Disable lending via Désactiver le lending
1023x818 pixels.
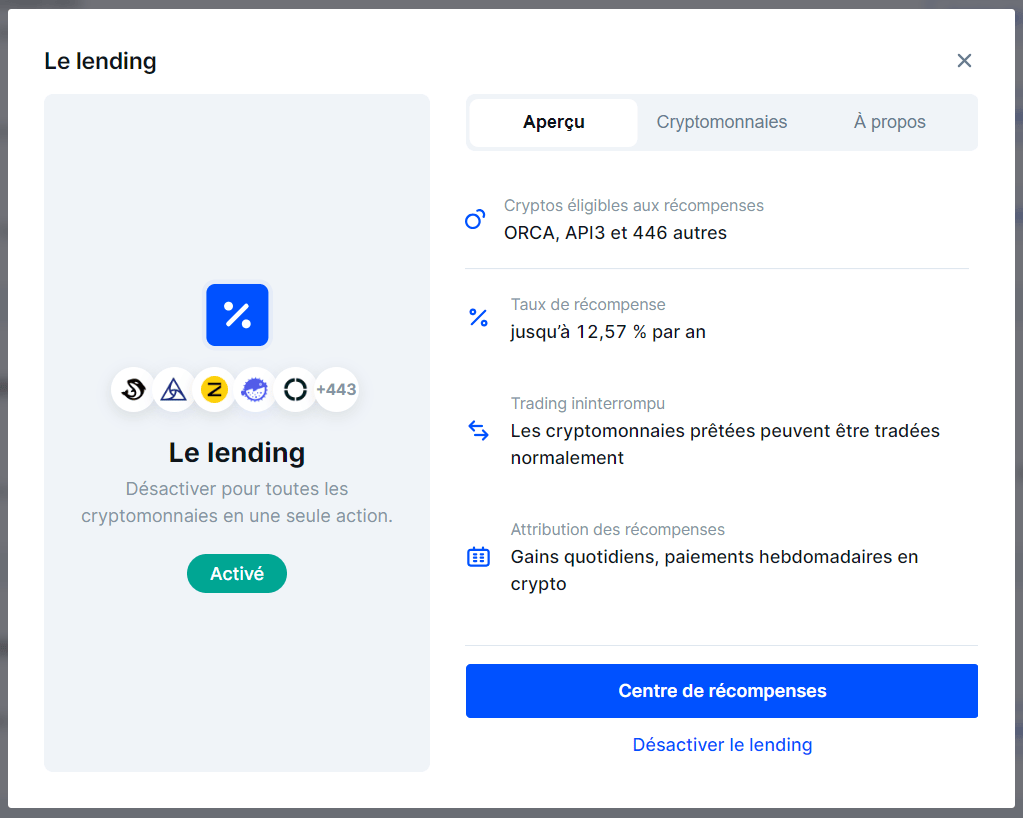[x=722, y=744]
